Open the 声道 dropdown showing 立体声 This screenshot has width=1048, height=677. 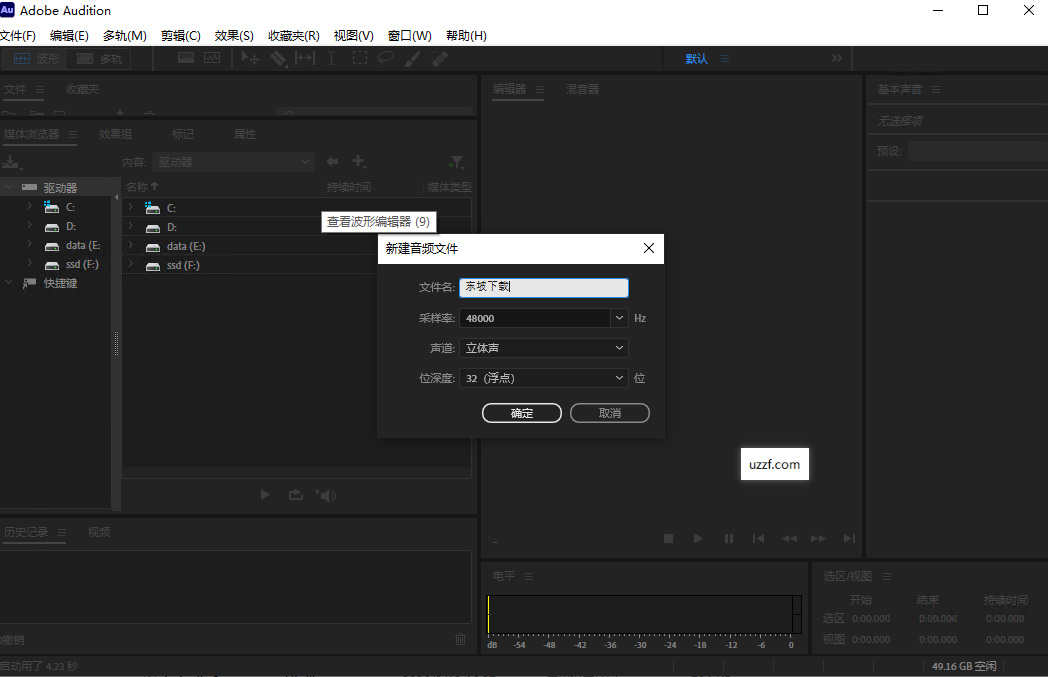point(543,347)
